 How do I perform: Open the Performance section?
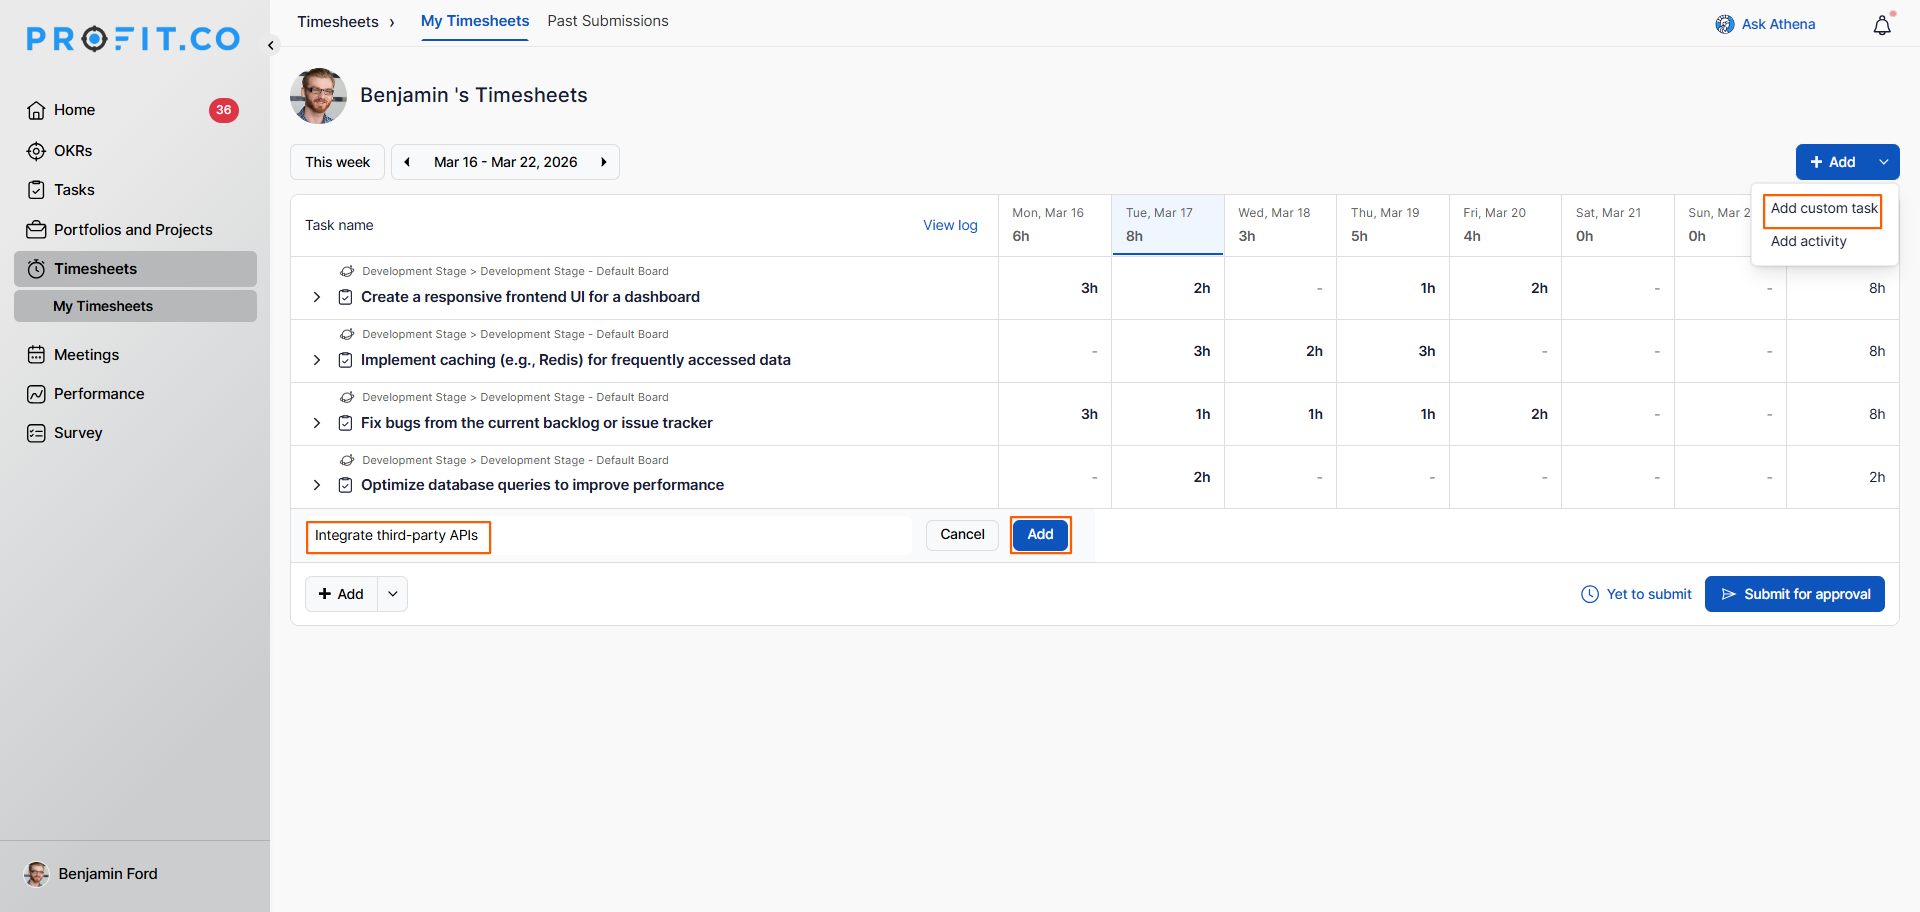[98, 394]
